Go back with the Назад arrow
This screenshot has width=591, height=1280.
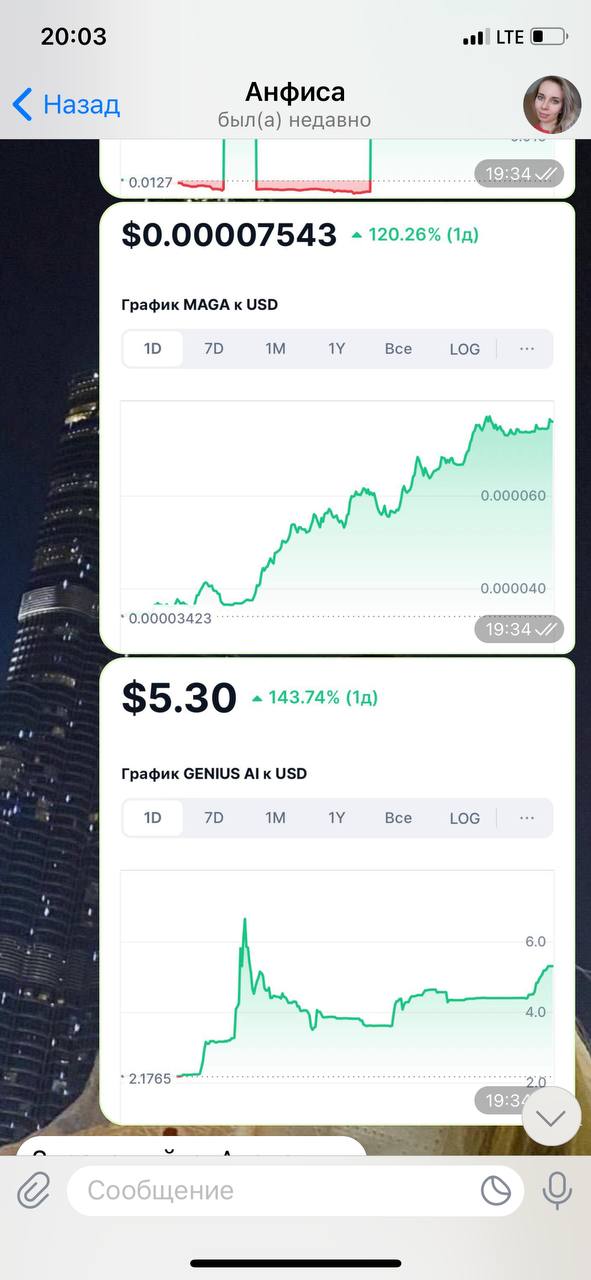click(66, 104)
